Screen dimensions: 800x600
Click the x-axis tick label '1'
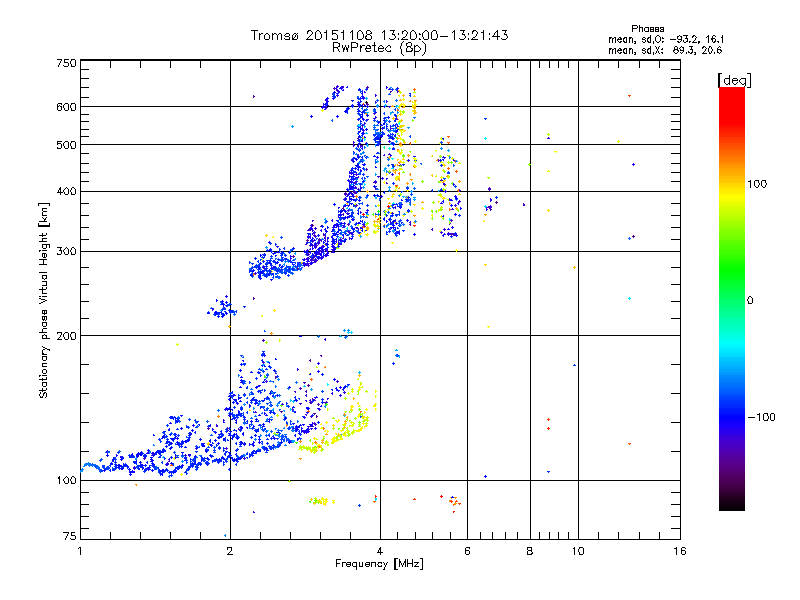80,551
